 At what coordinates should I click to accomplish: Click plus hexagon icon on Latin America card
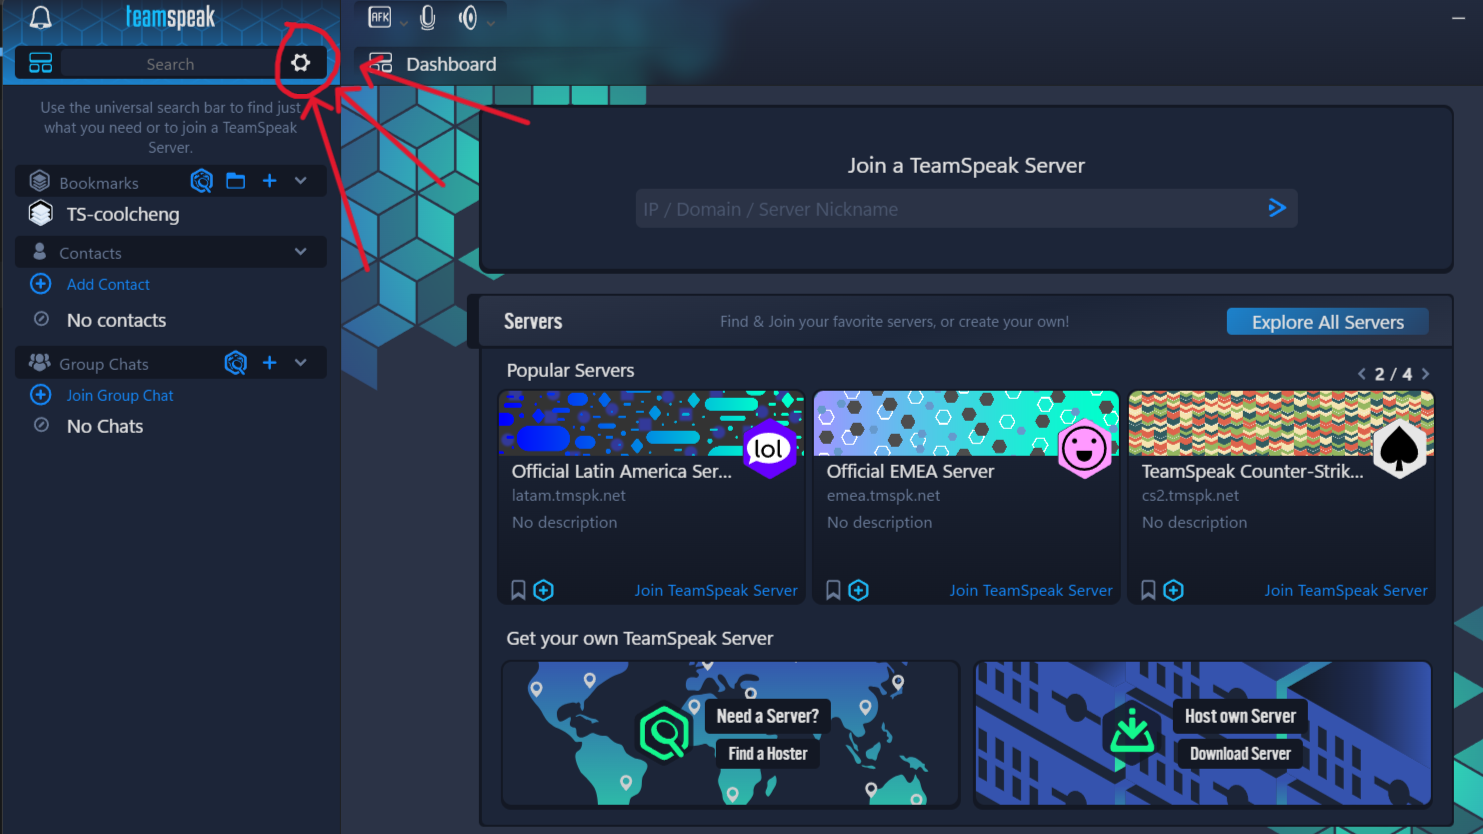pyautogui.click(x=544, y=590)
